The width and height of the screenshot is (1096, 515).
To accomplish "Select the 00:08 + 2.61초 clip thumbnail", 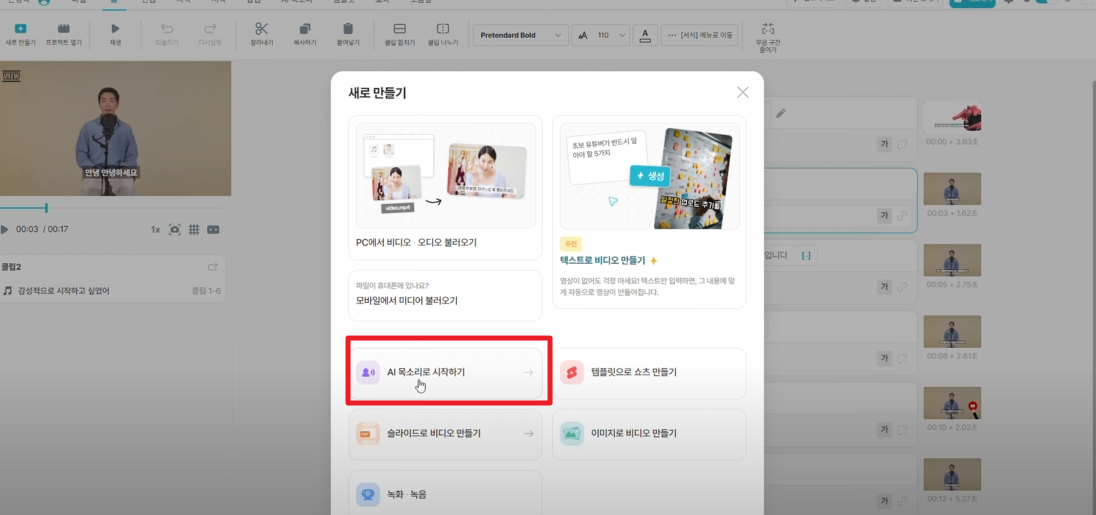I will point(952,331).
